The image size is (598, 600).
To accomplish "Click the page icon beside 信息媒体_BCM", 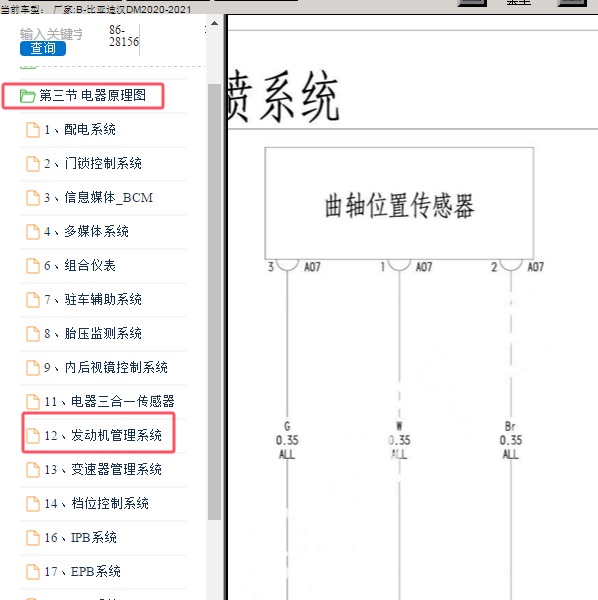I will (x=33, y=198).
